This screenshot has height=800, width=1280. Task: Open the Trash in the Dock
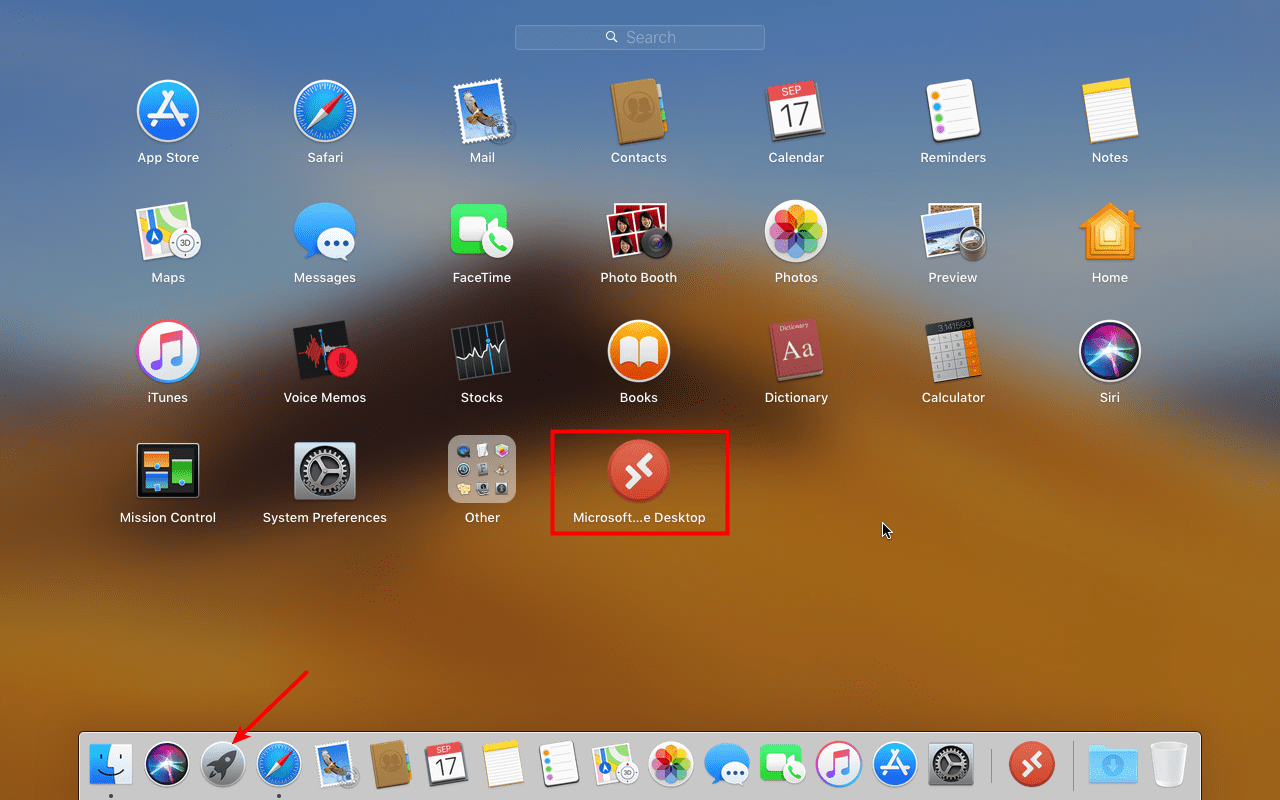[x=1169, y=766]
